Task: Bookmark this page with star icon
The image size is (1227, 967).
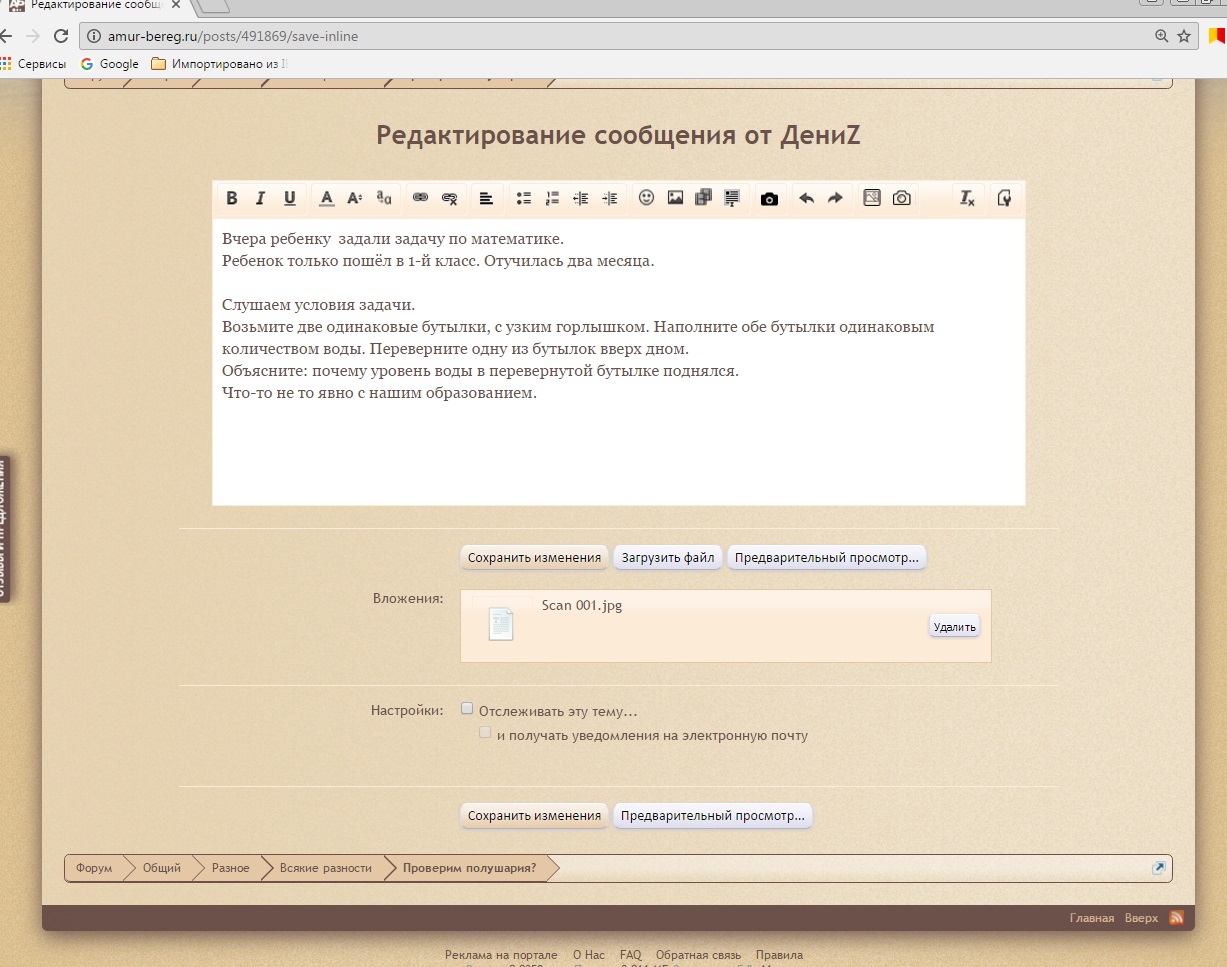Action: click(1184, 36)
